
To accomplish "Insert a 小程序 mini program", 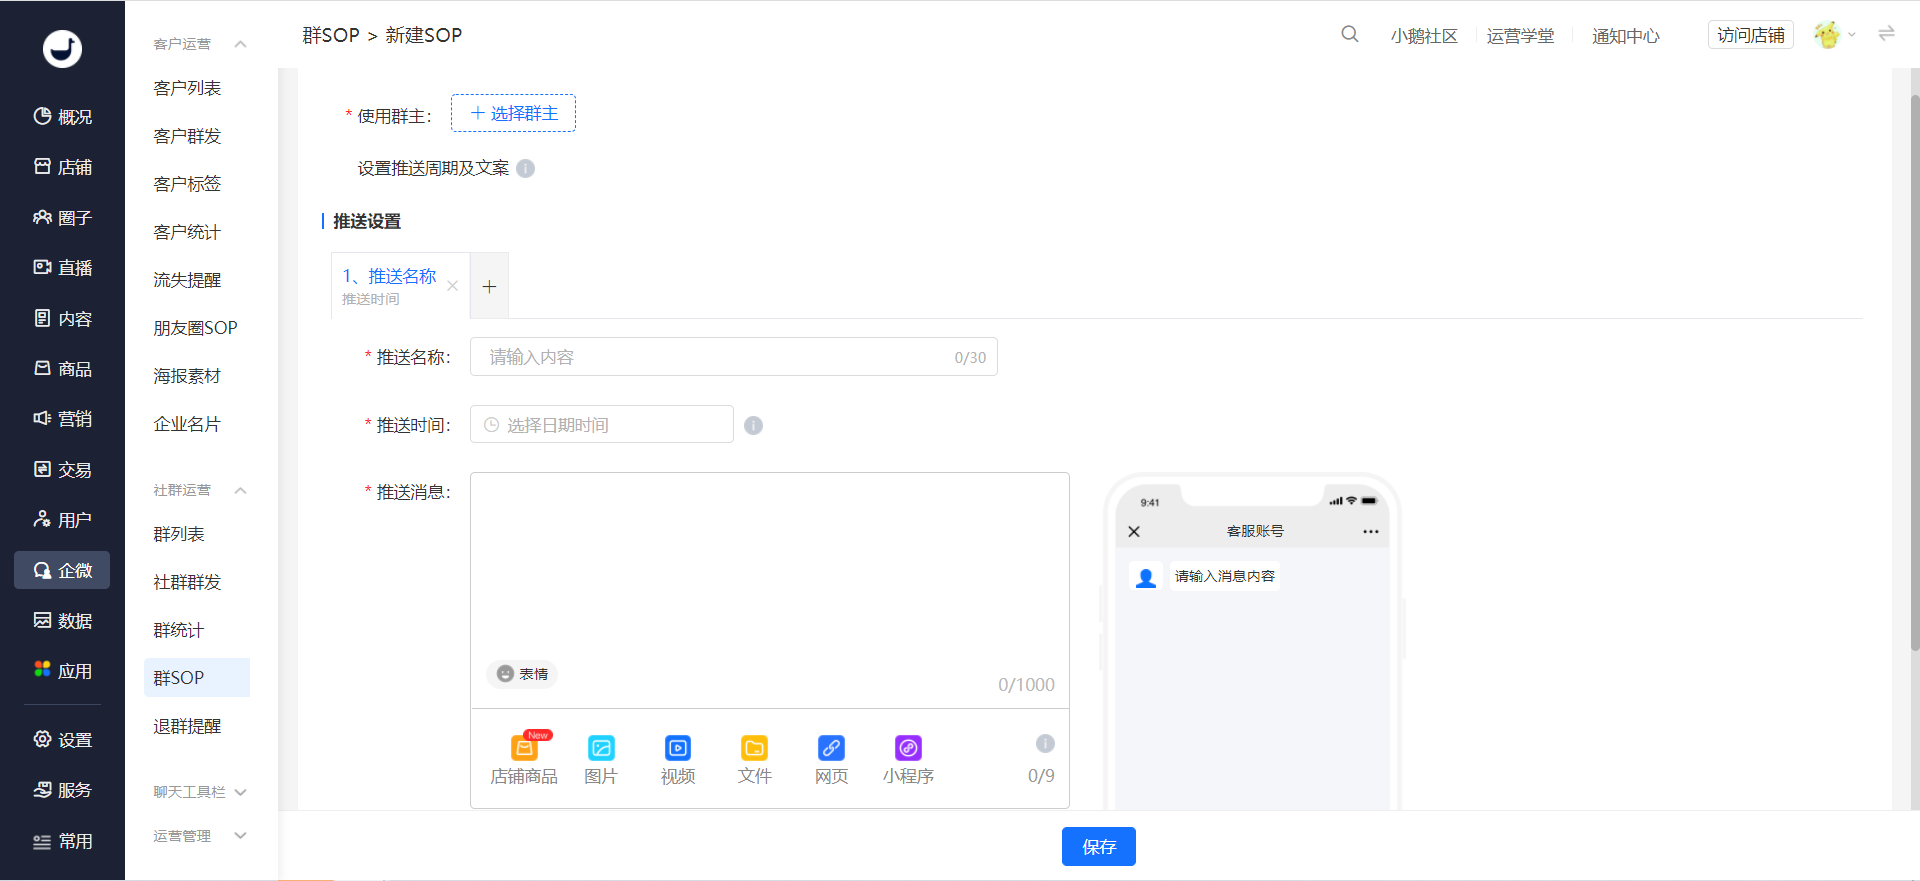I will (908, 759).
